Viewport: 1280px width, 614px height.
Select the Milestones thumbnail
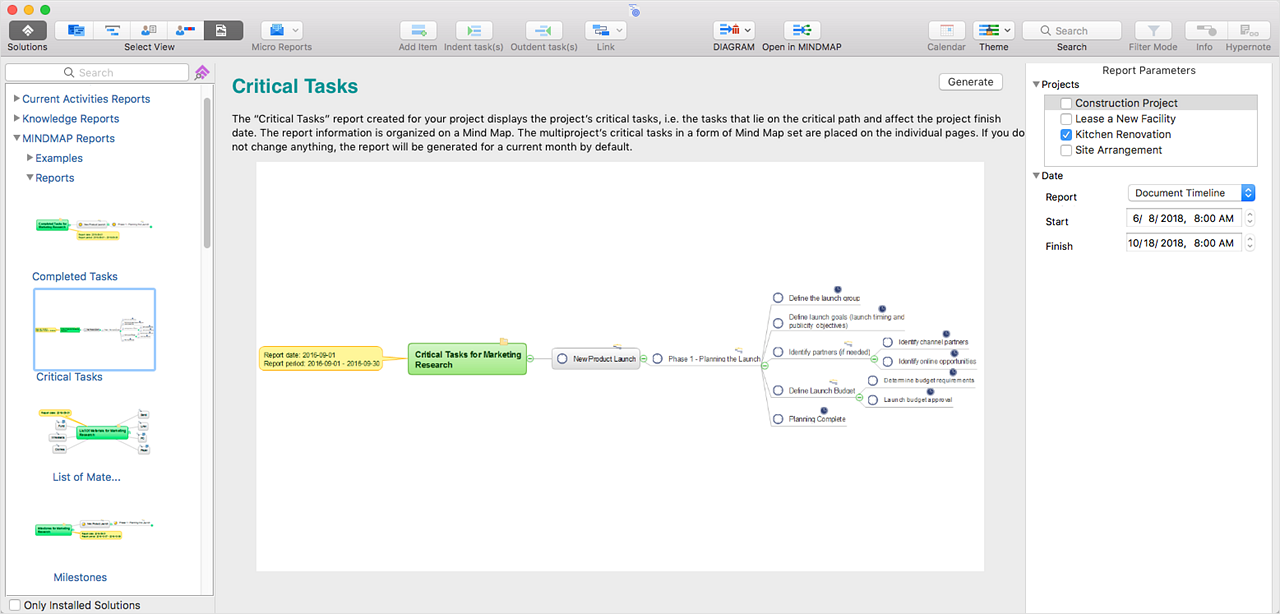coord(94,529)
